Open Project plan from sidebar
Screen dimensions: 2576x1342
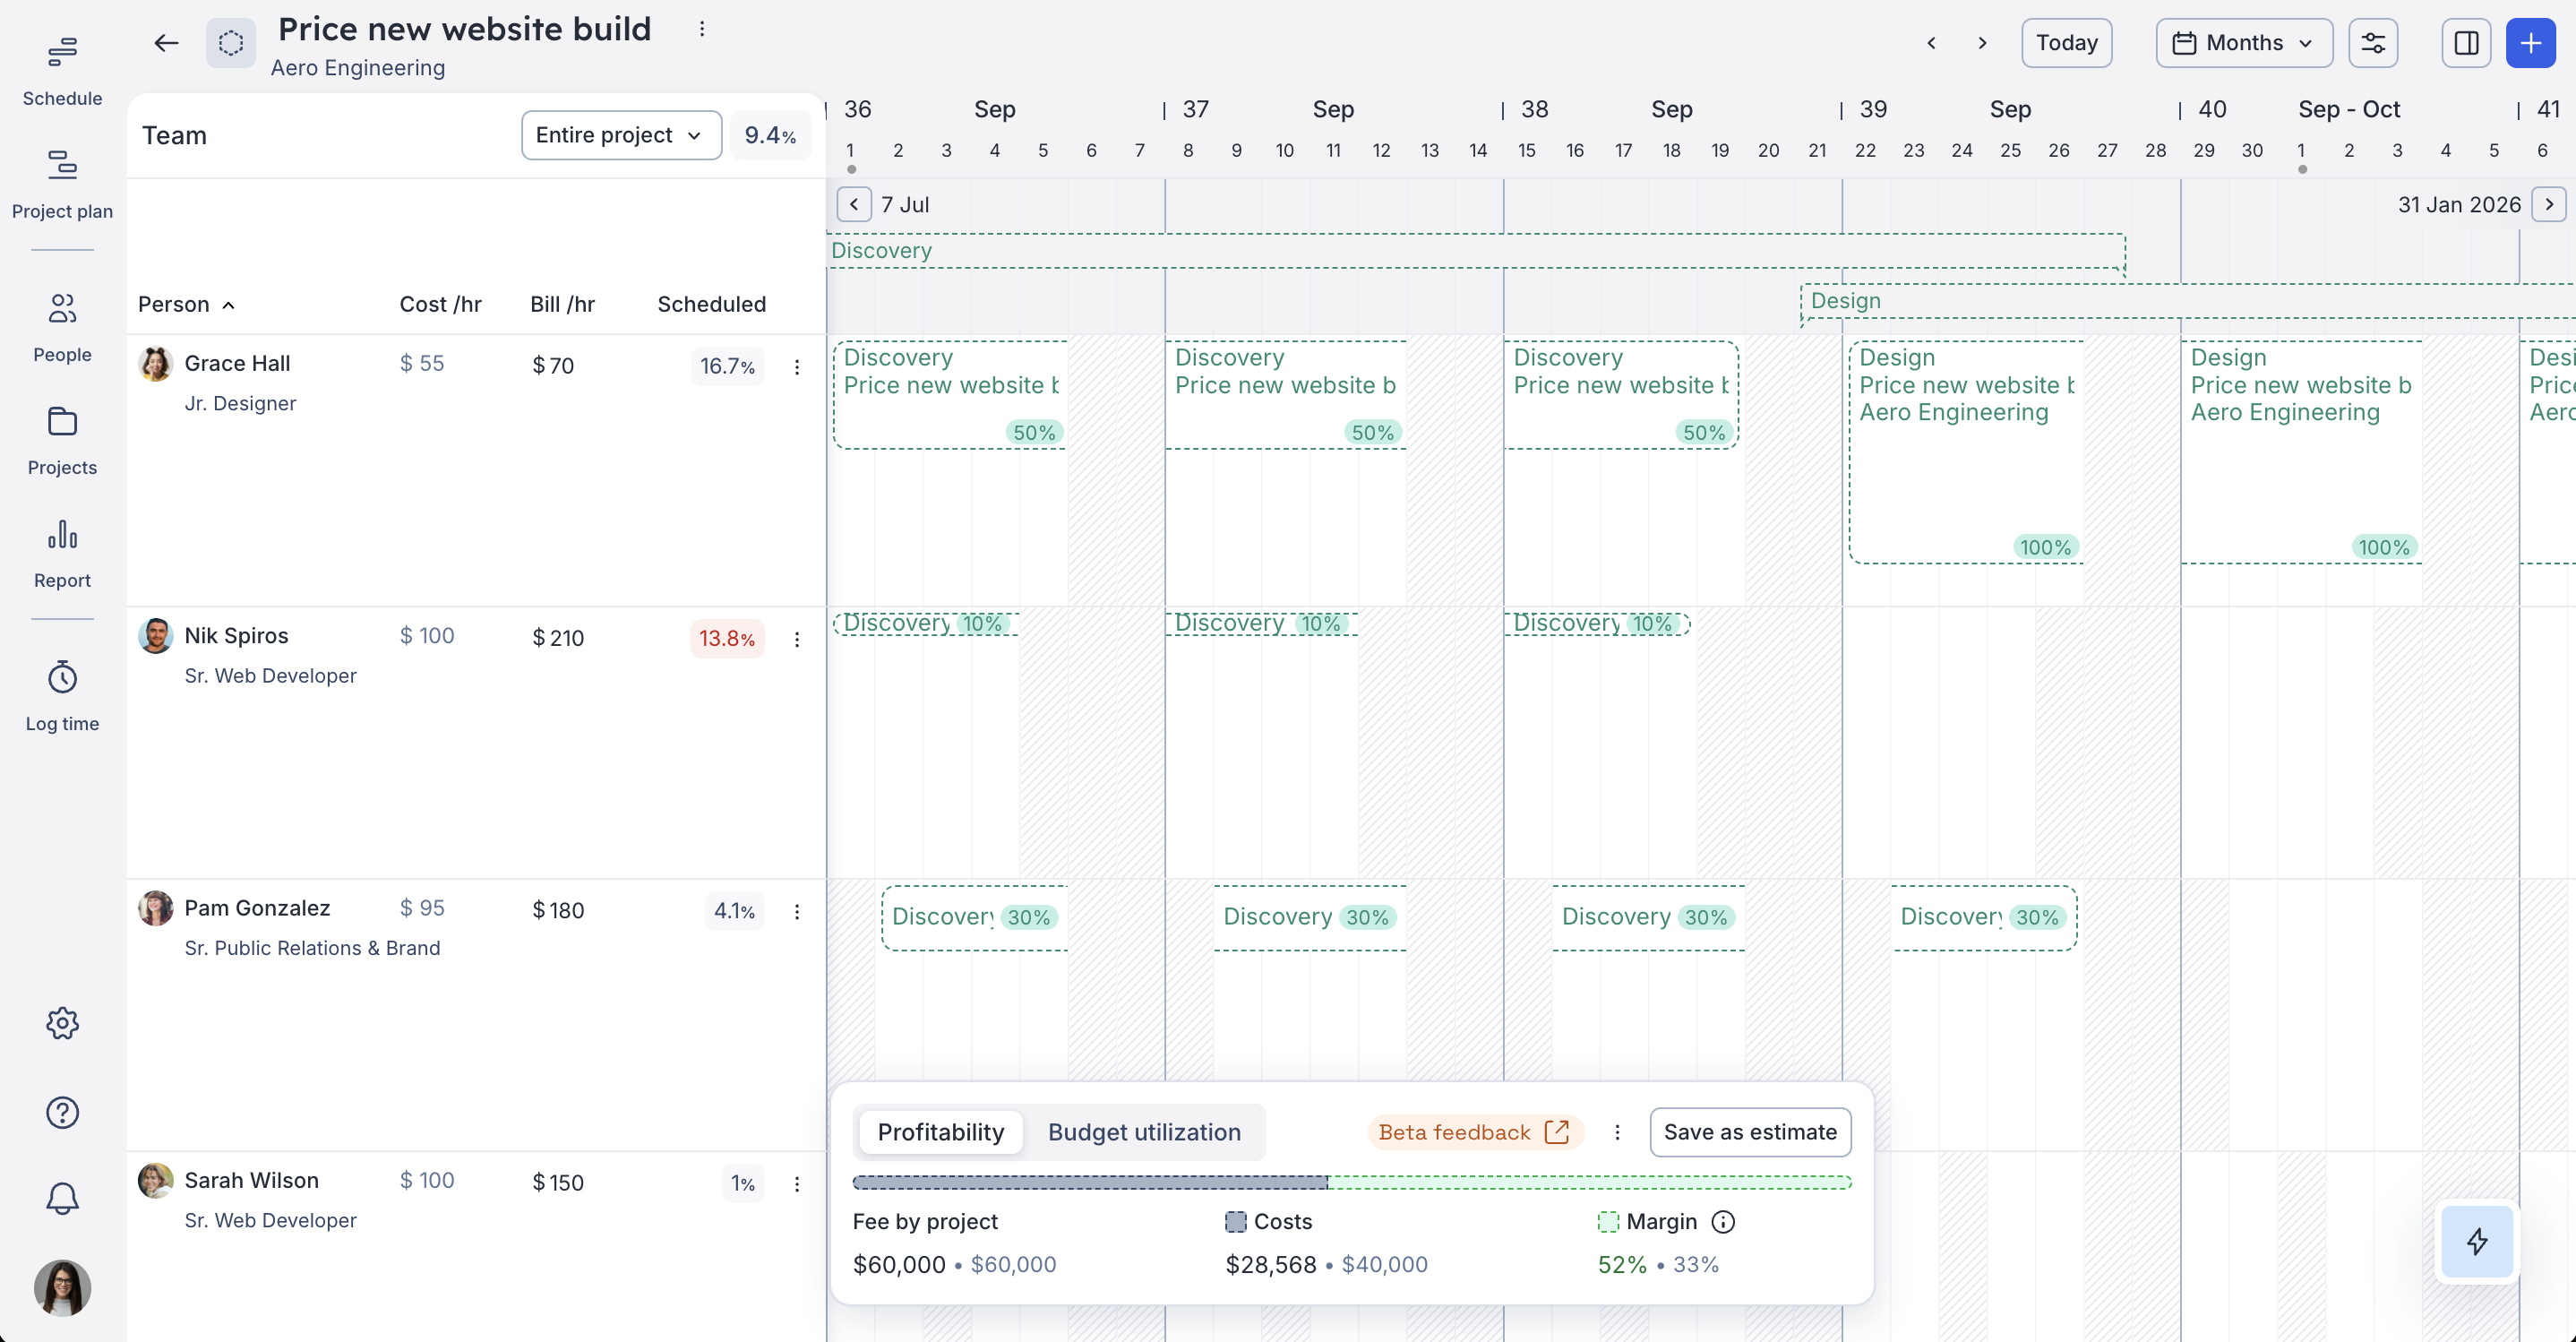point(62,183)
